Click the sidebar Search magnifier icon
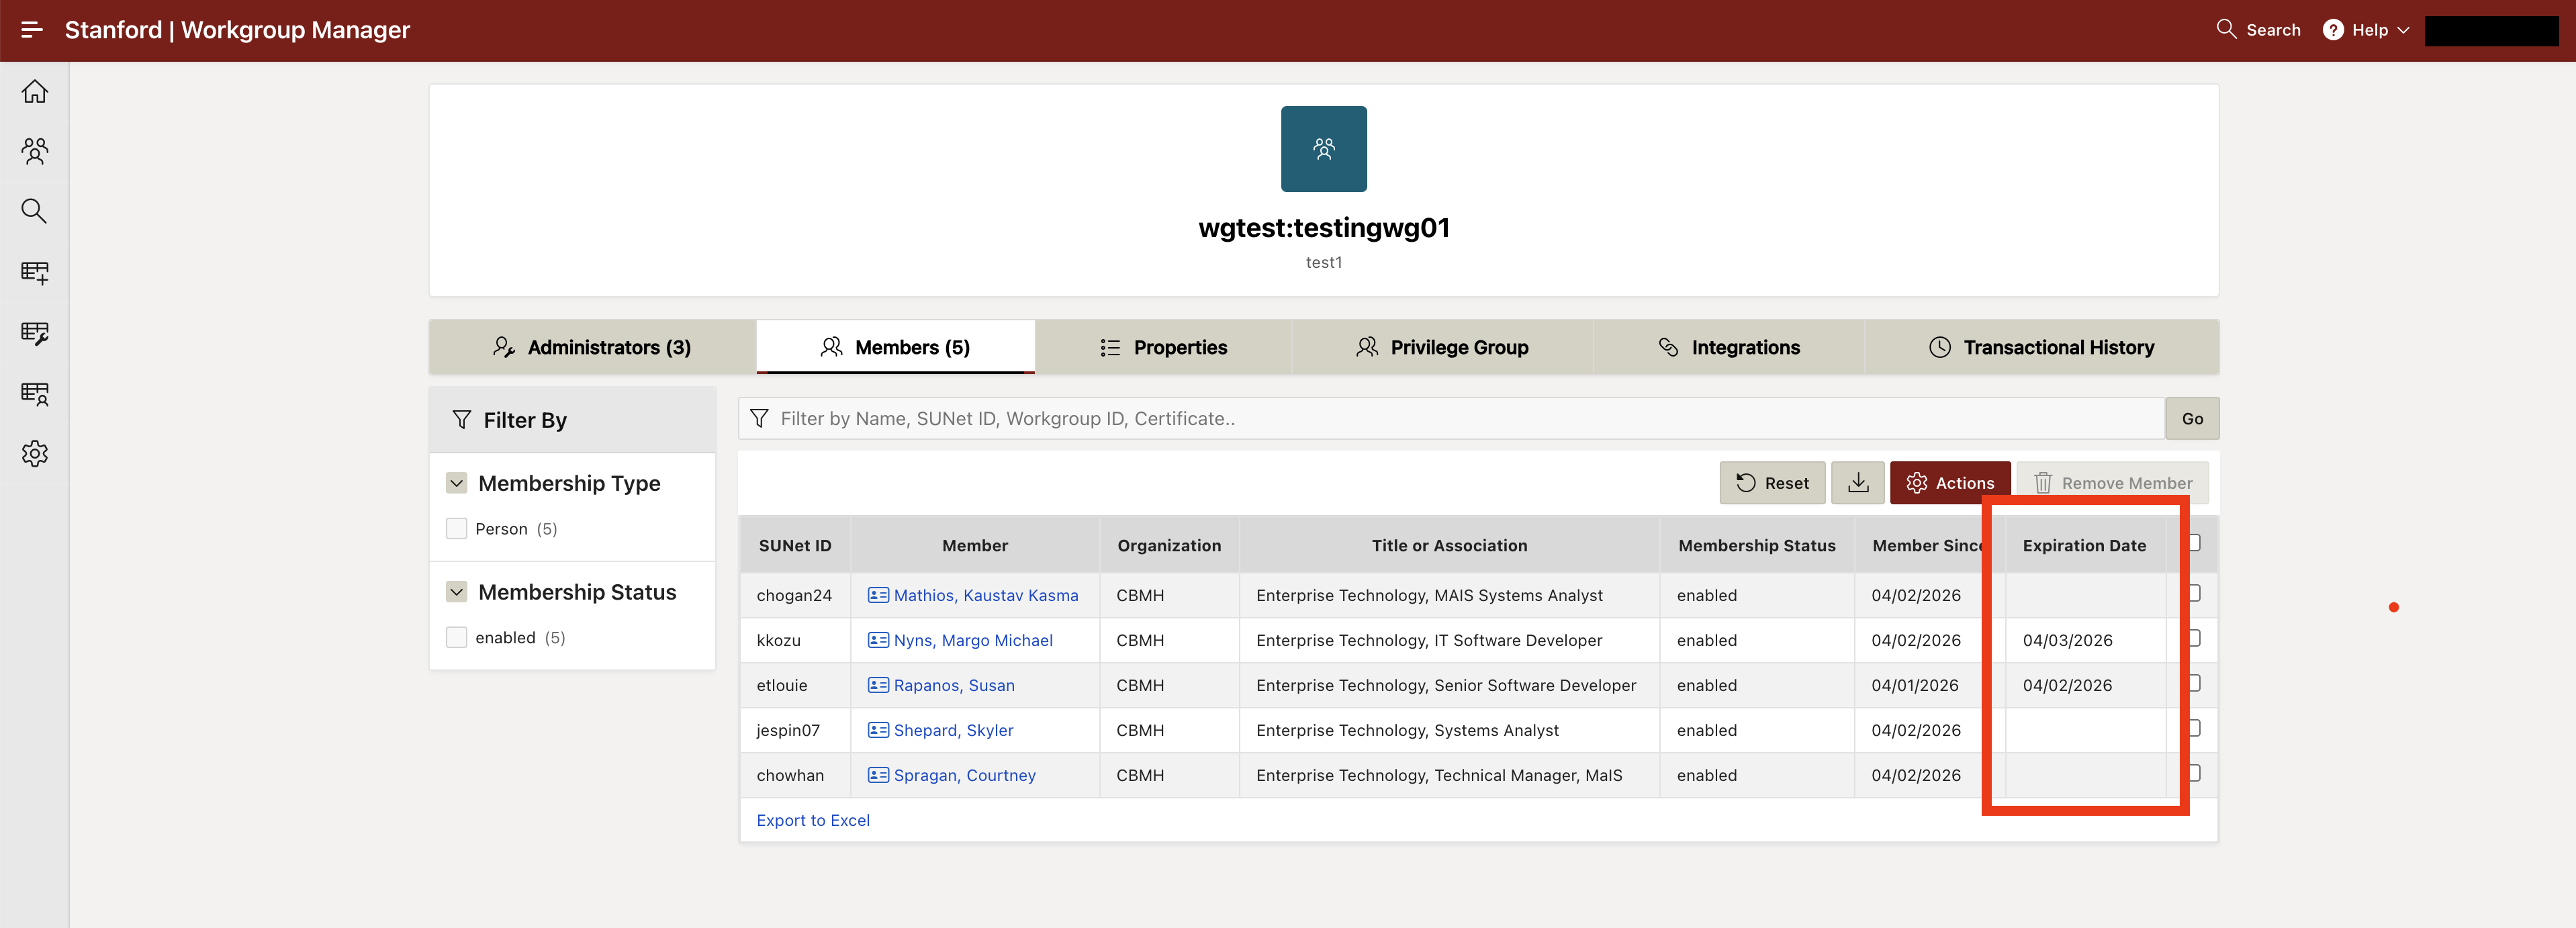 pyautogui.click(x=35, y=211)
